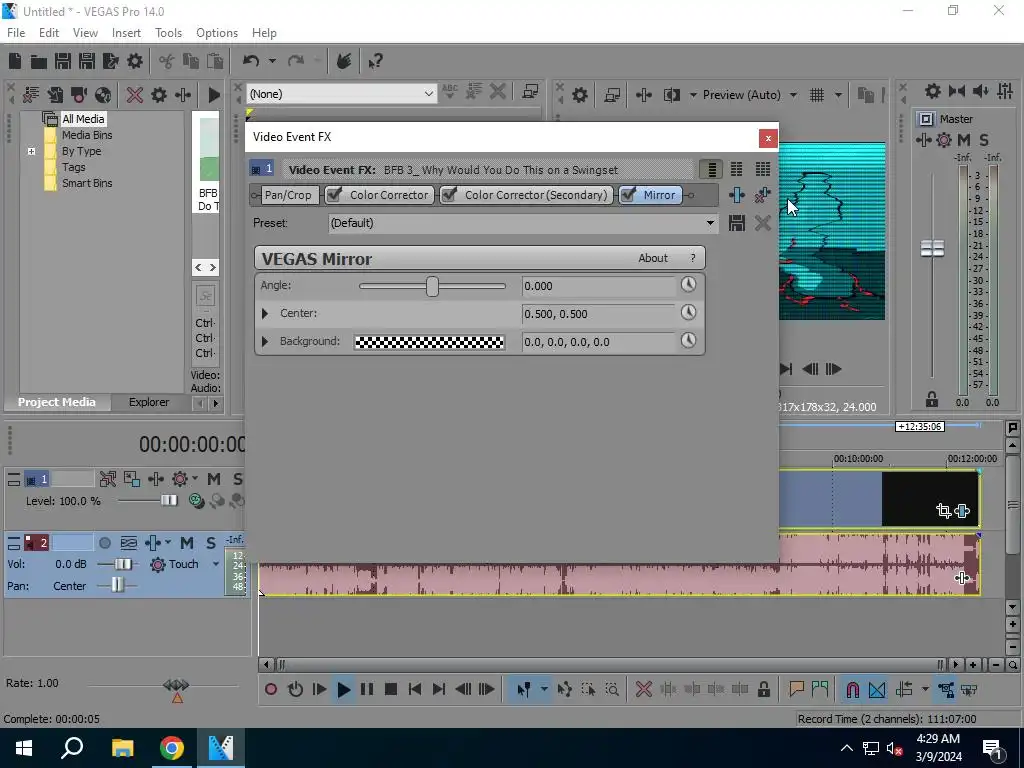Switch to the Project Media tab

coord(57,402)
